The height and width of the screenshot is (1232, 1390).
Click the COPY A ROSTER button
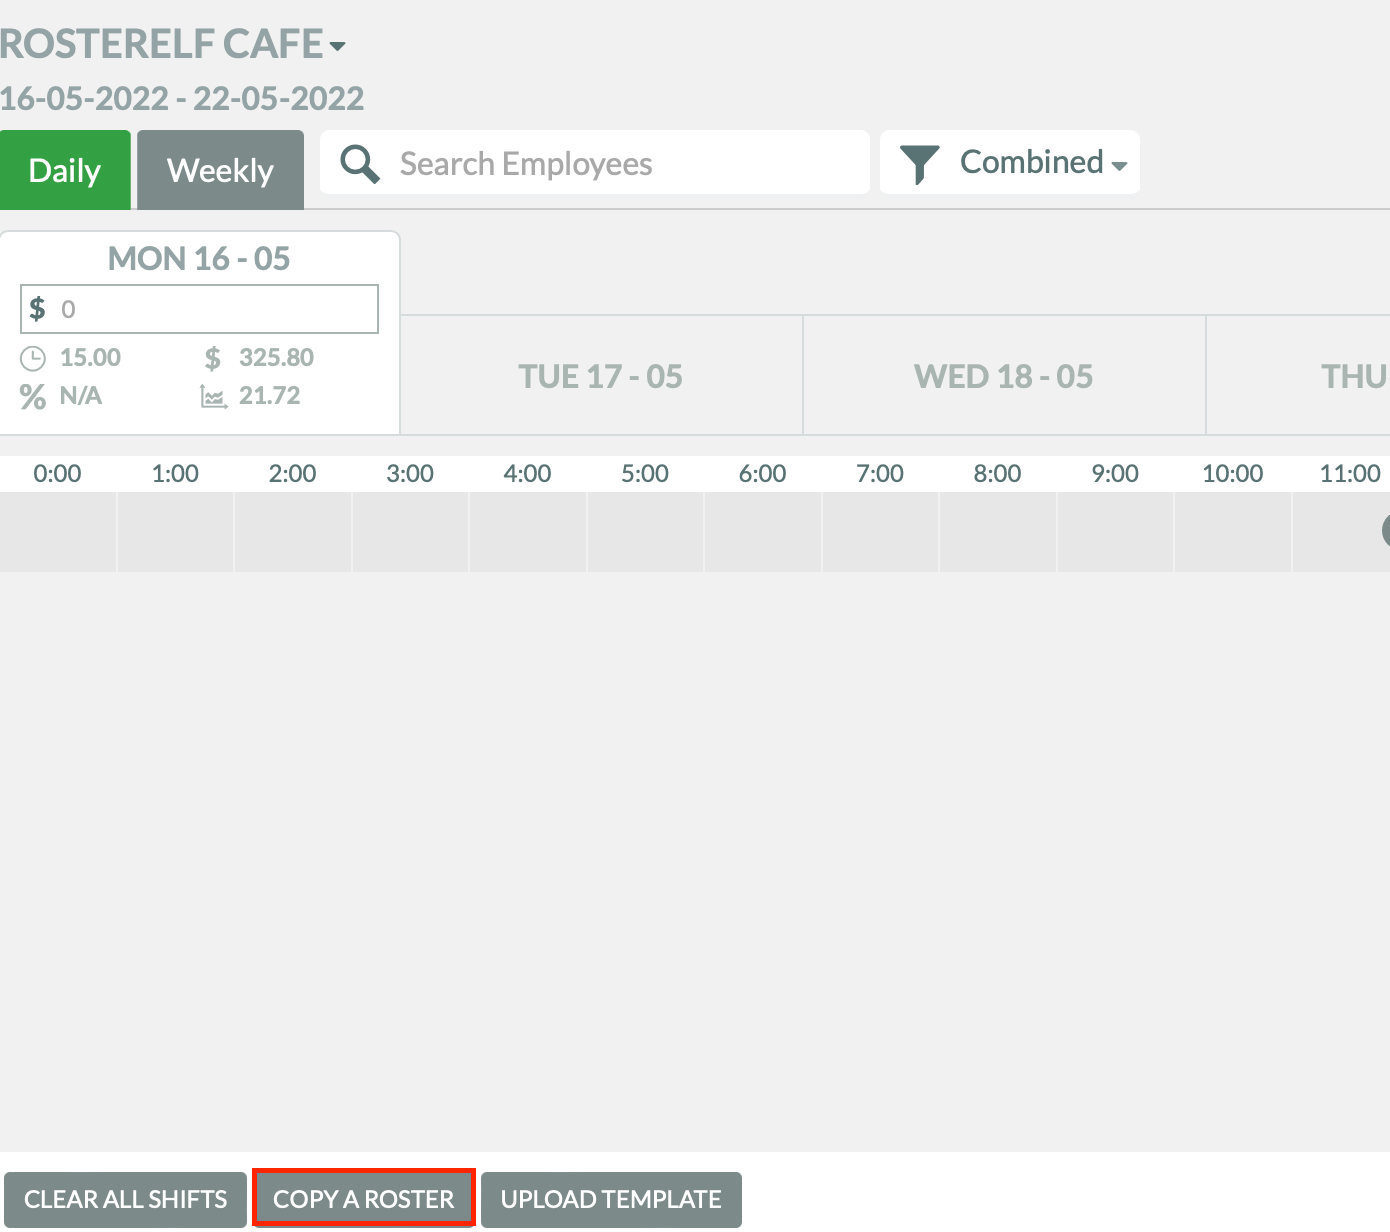(x=363, y=1199)
